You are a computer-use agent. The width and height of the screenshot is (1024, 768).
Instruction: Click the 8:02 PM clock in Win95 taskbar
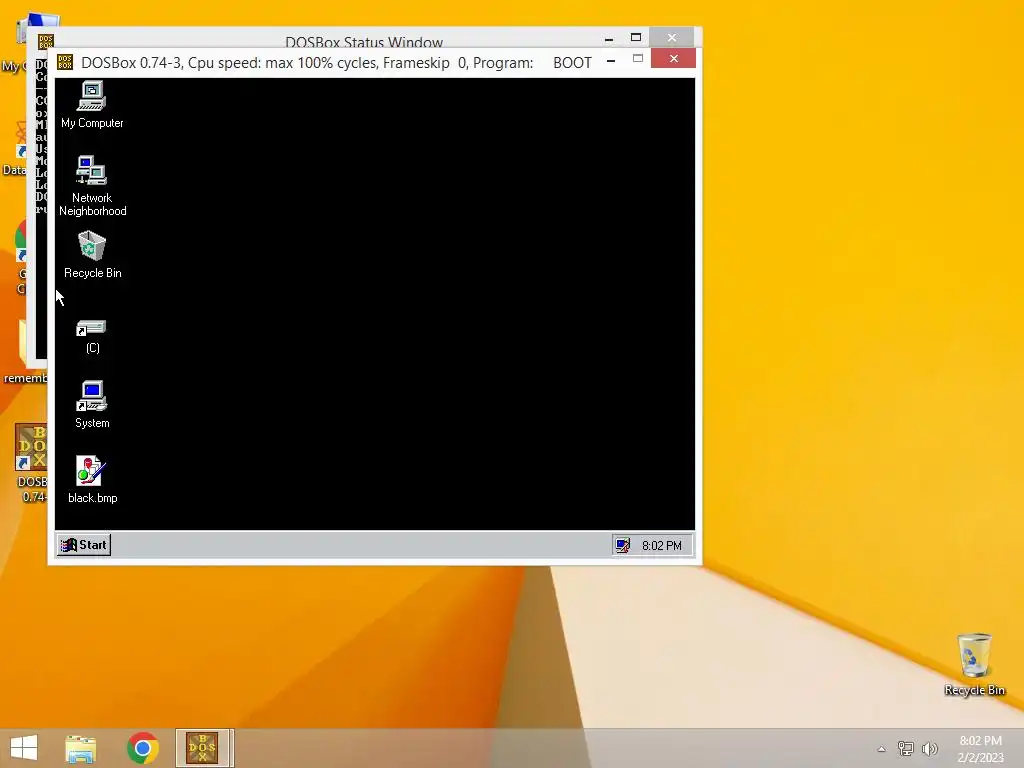coord(662,545)
